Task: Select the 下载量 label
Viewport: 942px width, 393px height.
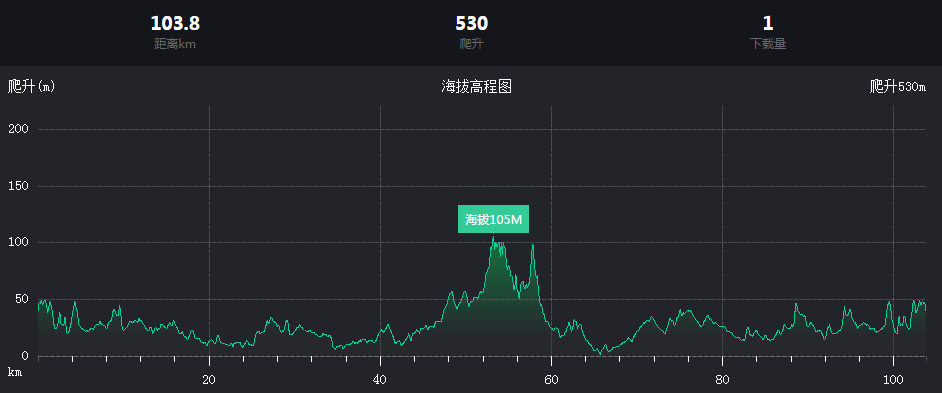Action: tap(768, 44)
